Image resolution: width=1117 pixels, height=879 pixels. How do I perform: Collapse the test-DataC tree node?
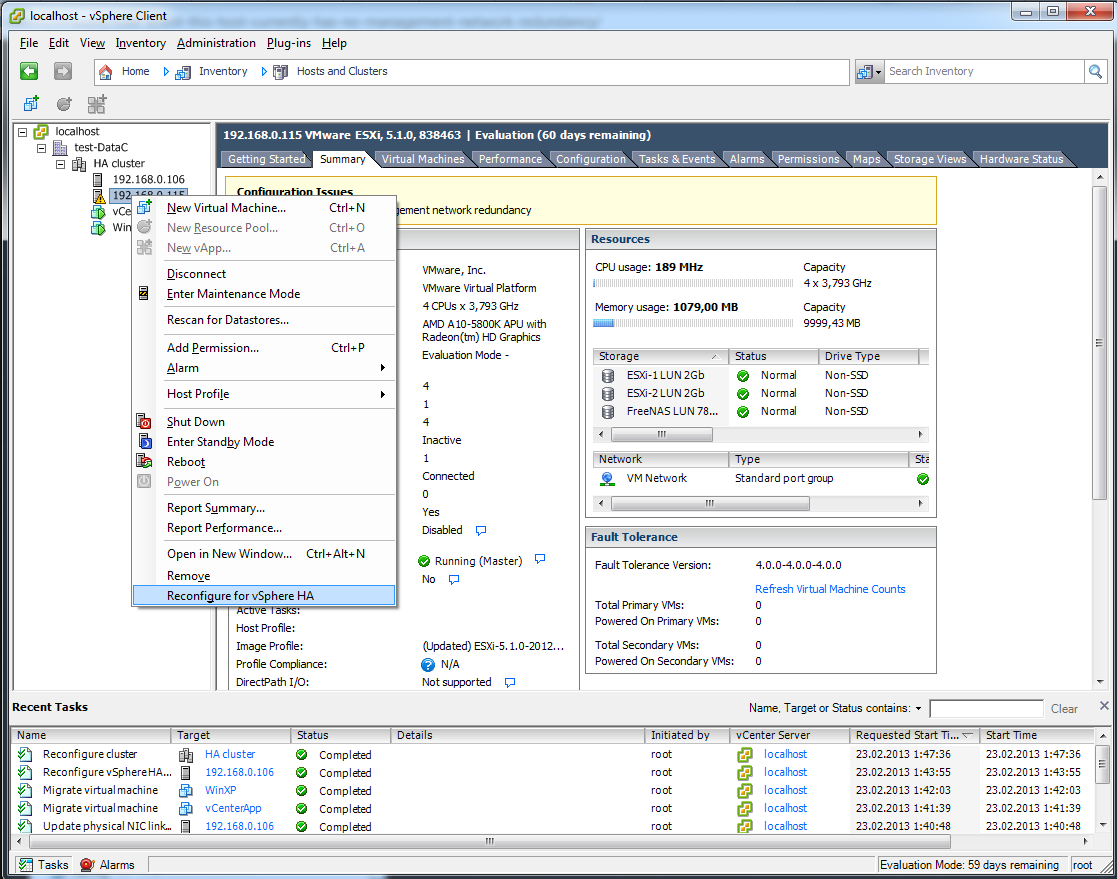coord(41,147)
